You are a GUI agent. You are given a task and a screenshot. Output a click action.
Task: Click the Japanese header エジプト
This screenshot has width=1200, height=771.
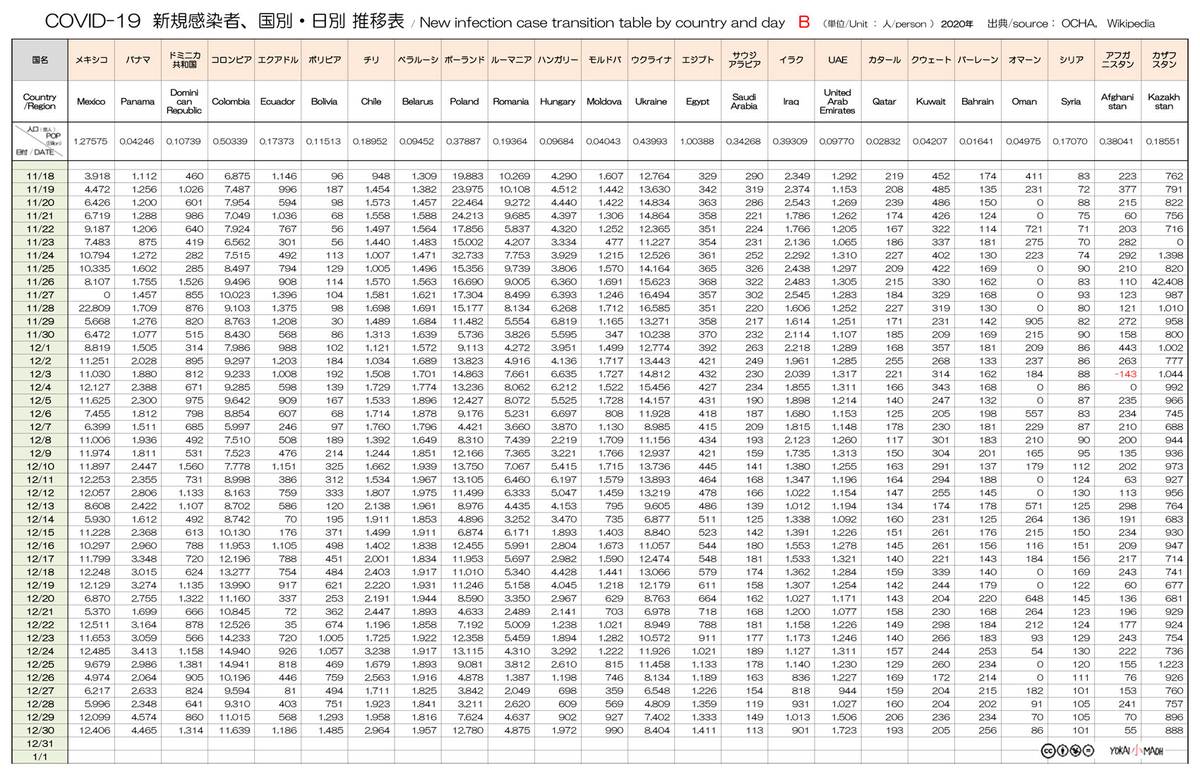click(x=698, y=61)
